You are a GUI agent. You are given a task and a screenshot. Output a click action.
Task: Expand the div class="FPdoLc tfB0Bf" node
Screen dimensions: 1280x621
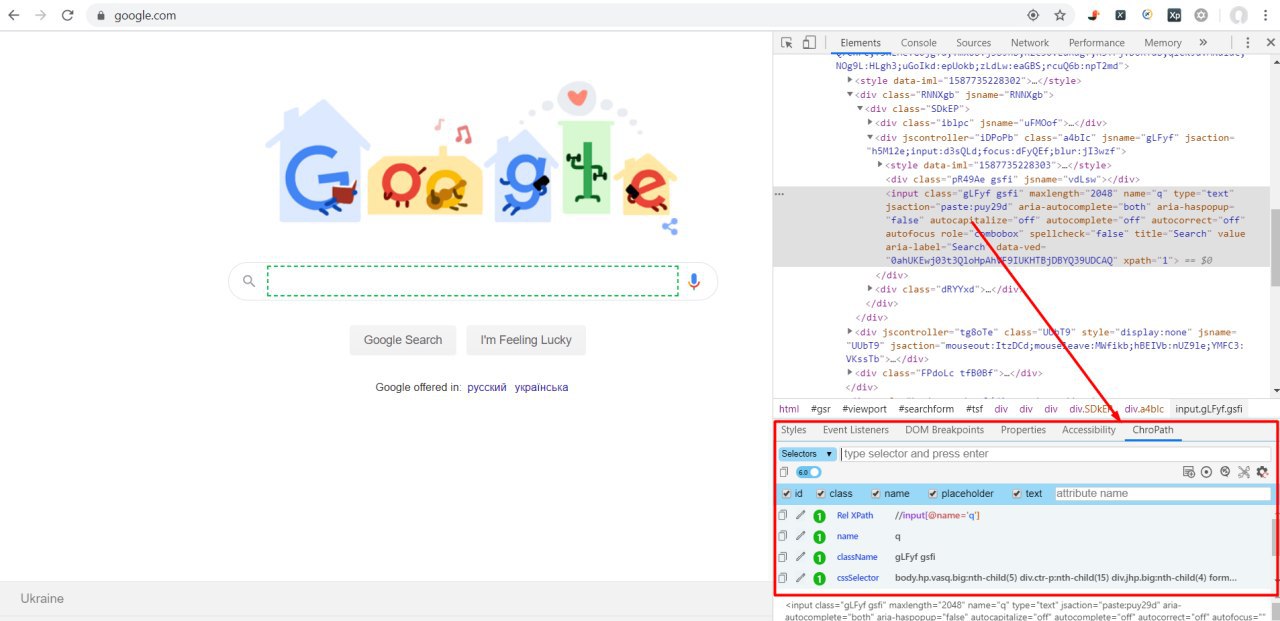[x=850, y=373]
